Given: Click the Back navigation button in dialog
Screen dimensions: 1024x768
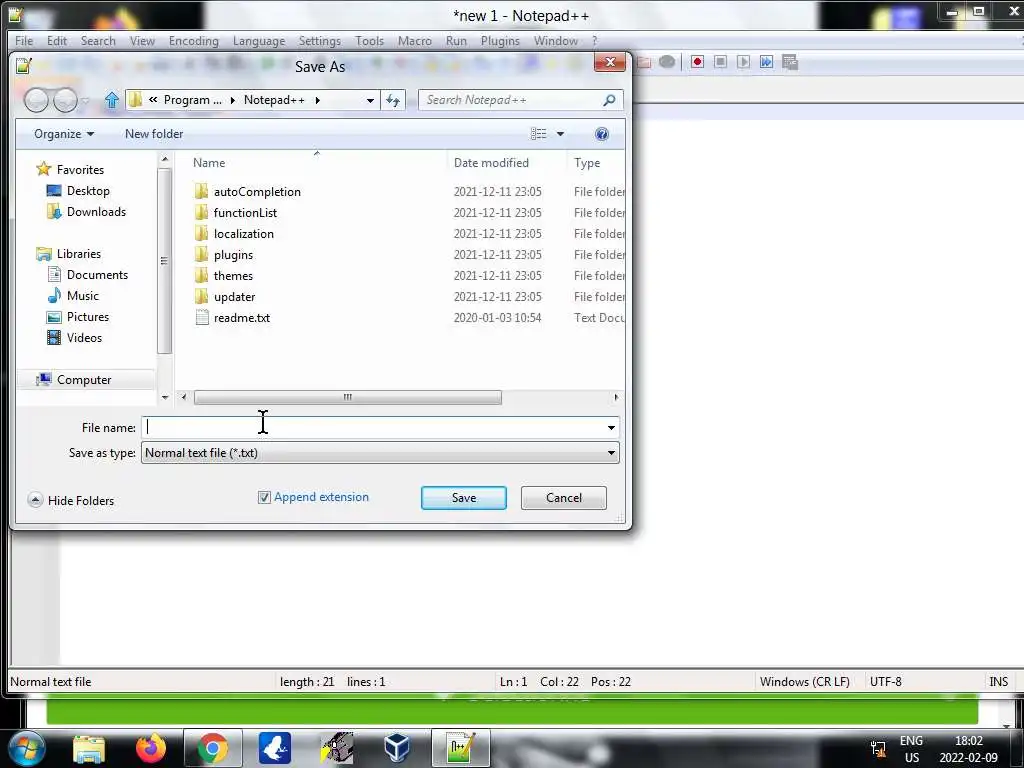Looking at the screenshot, I should click(x=37, y=100).
